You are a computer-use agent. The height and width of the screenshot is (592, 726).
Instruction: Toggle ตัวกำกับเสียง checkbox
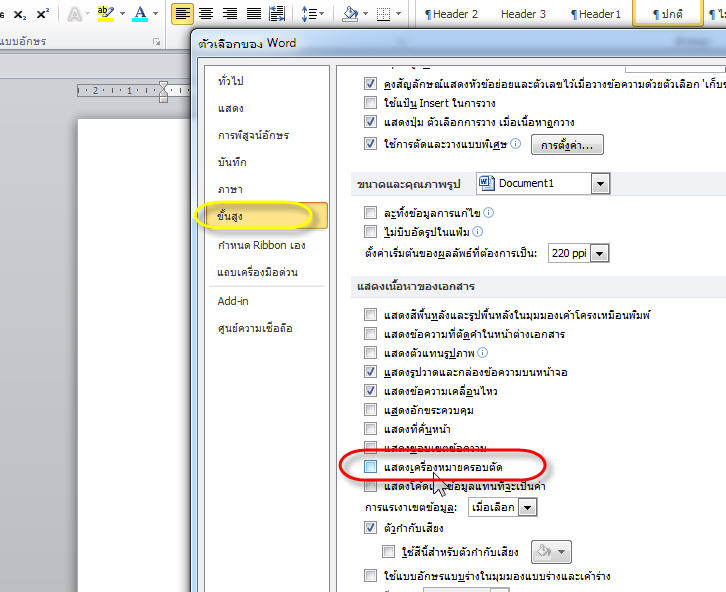click(x=370, y=528)
